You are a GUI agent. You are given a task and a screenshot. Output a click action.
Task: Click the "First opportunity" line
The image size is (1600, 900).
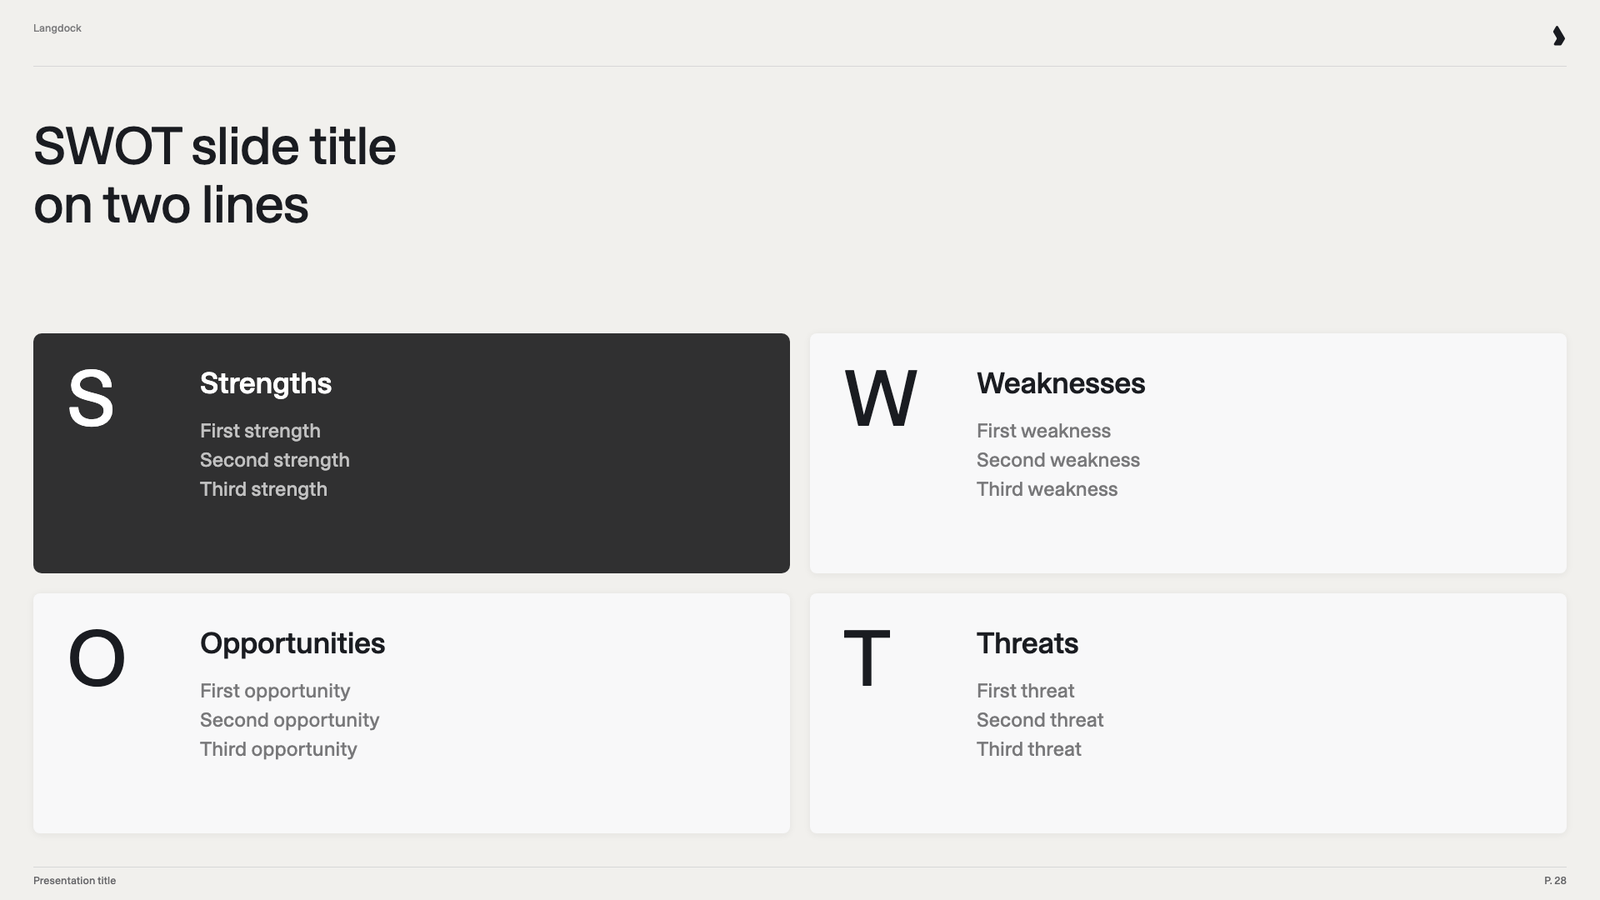275,691
